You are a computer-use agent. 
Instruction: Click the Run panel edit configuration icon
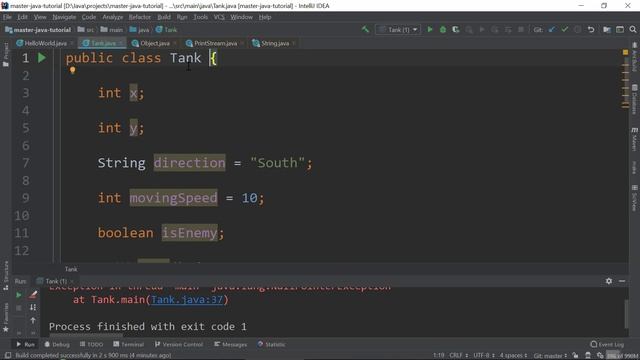[x=33, y=295]
